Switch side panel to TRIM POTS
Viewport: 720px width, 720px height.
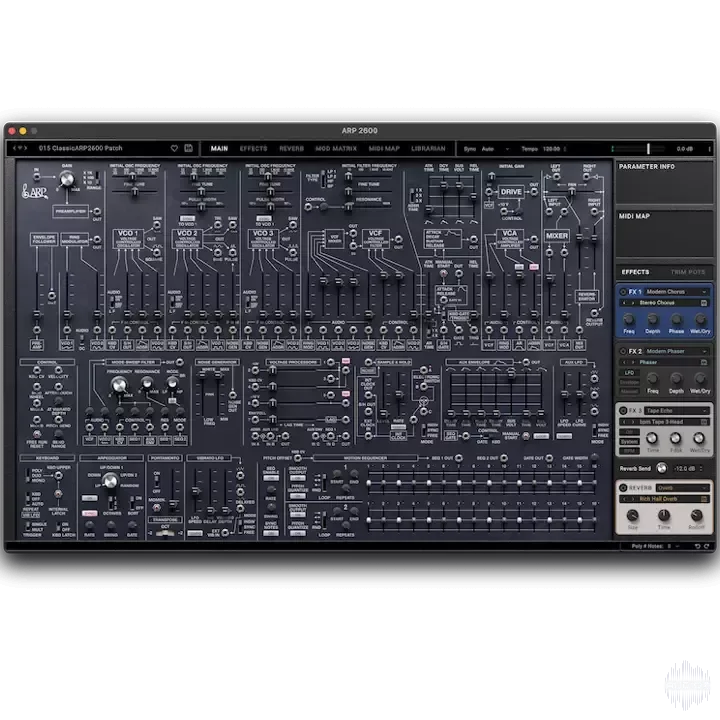pyautogui.click(x=687, y=272)
